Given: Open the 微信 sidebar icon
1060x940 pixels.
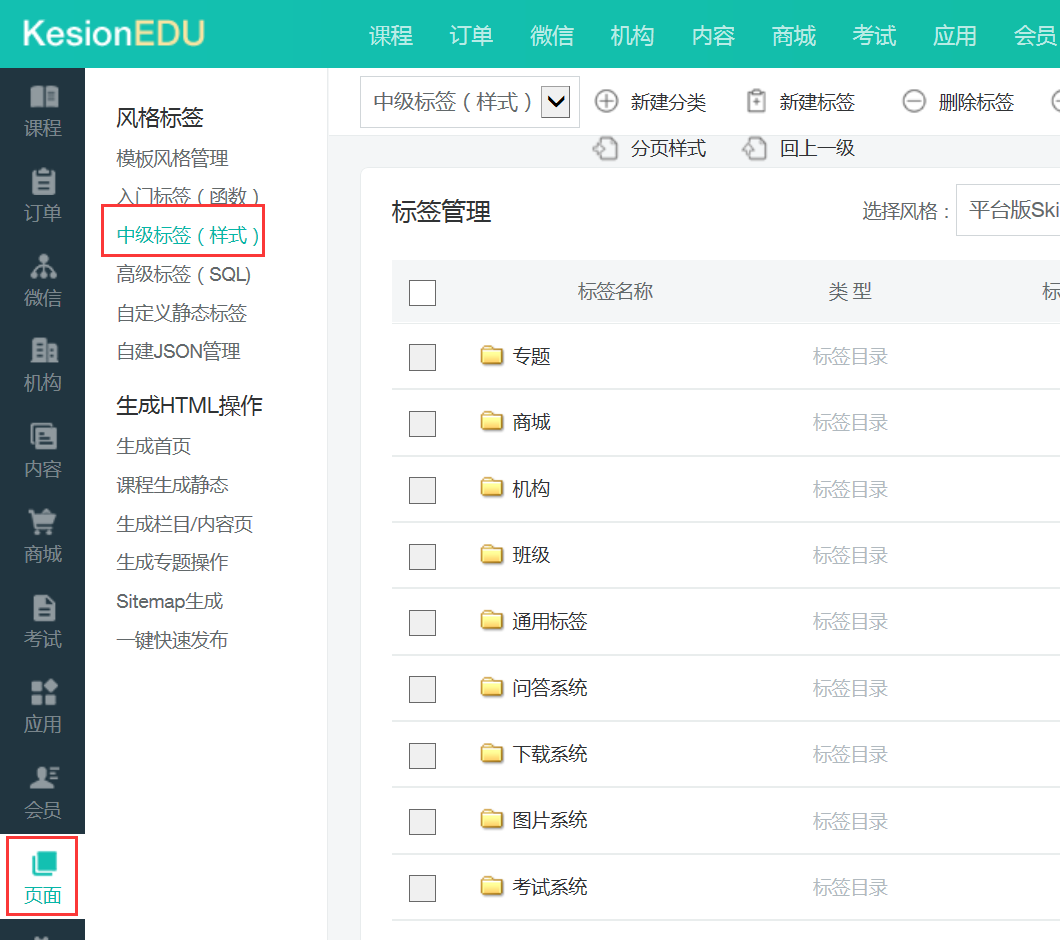Looking at the screenshot, I should [x=42, y=267].
